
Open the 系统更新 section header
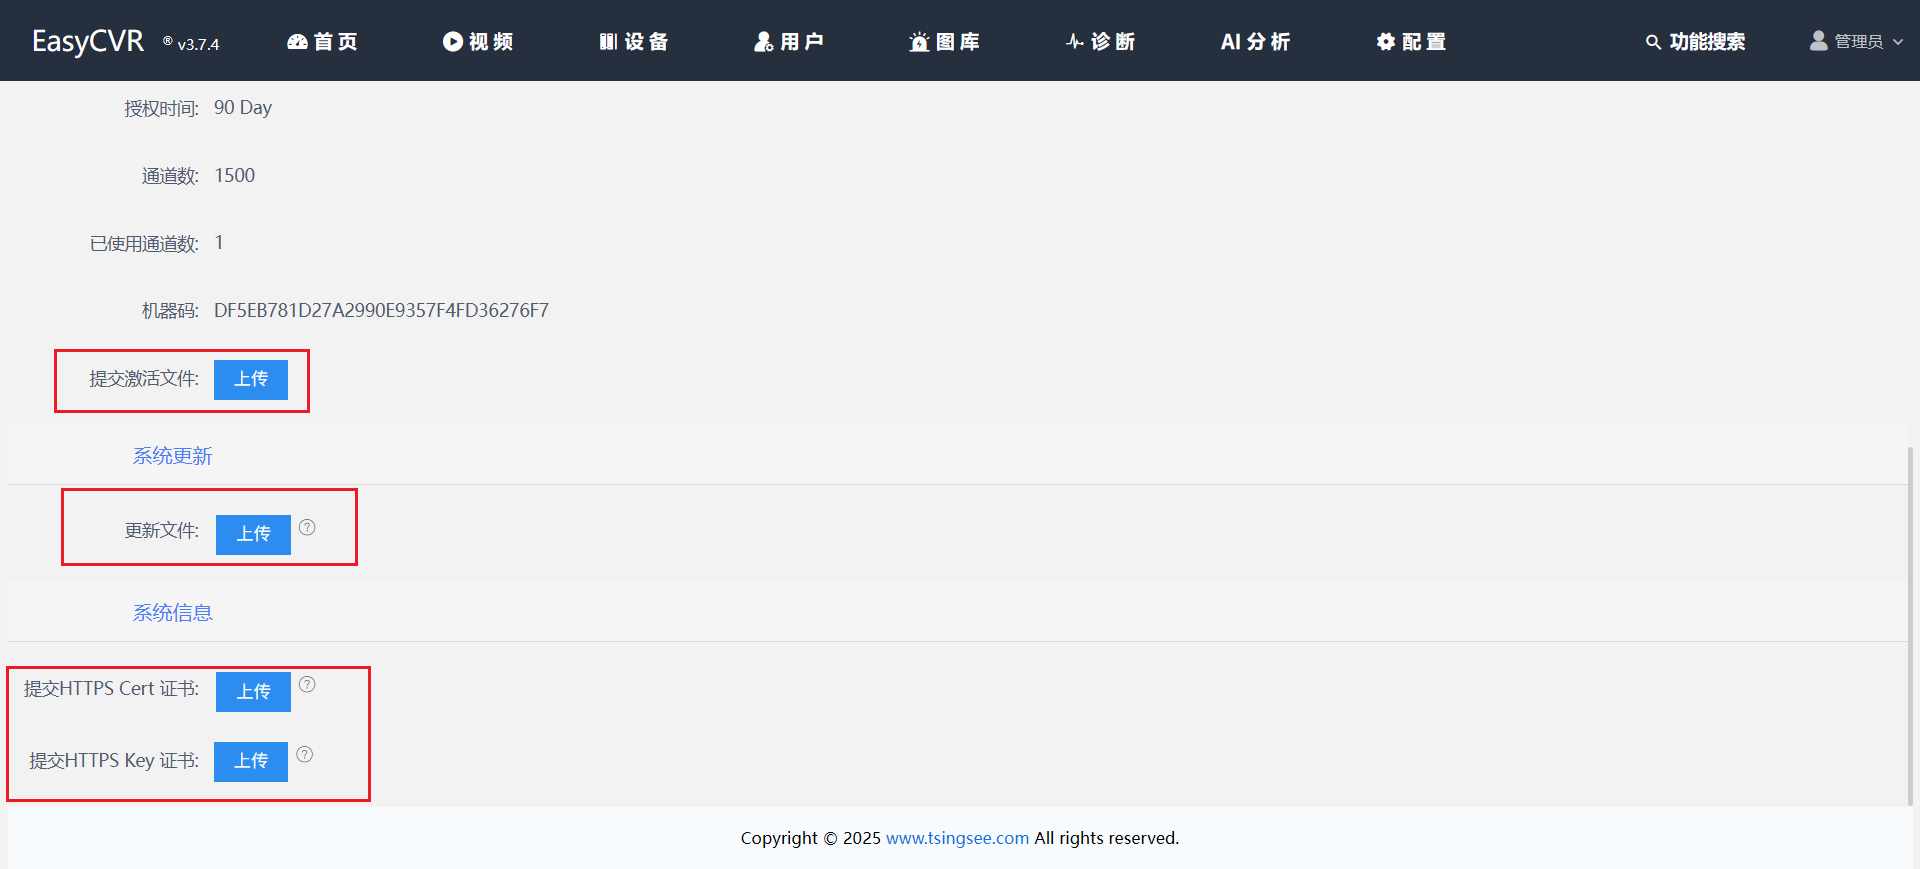coord(173,456)
